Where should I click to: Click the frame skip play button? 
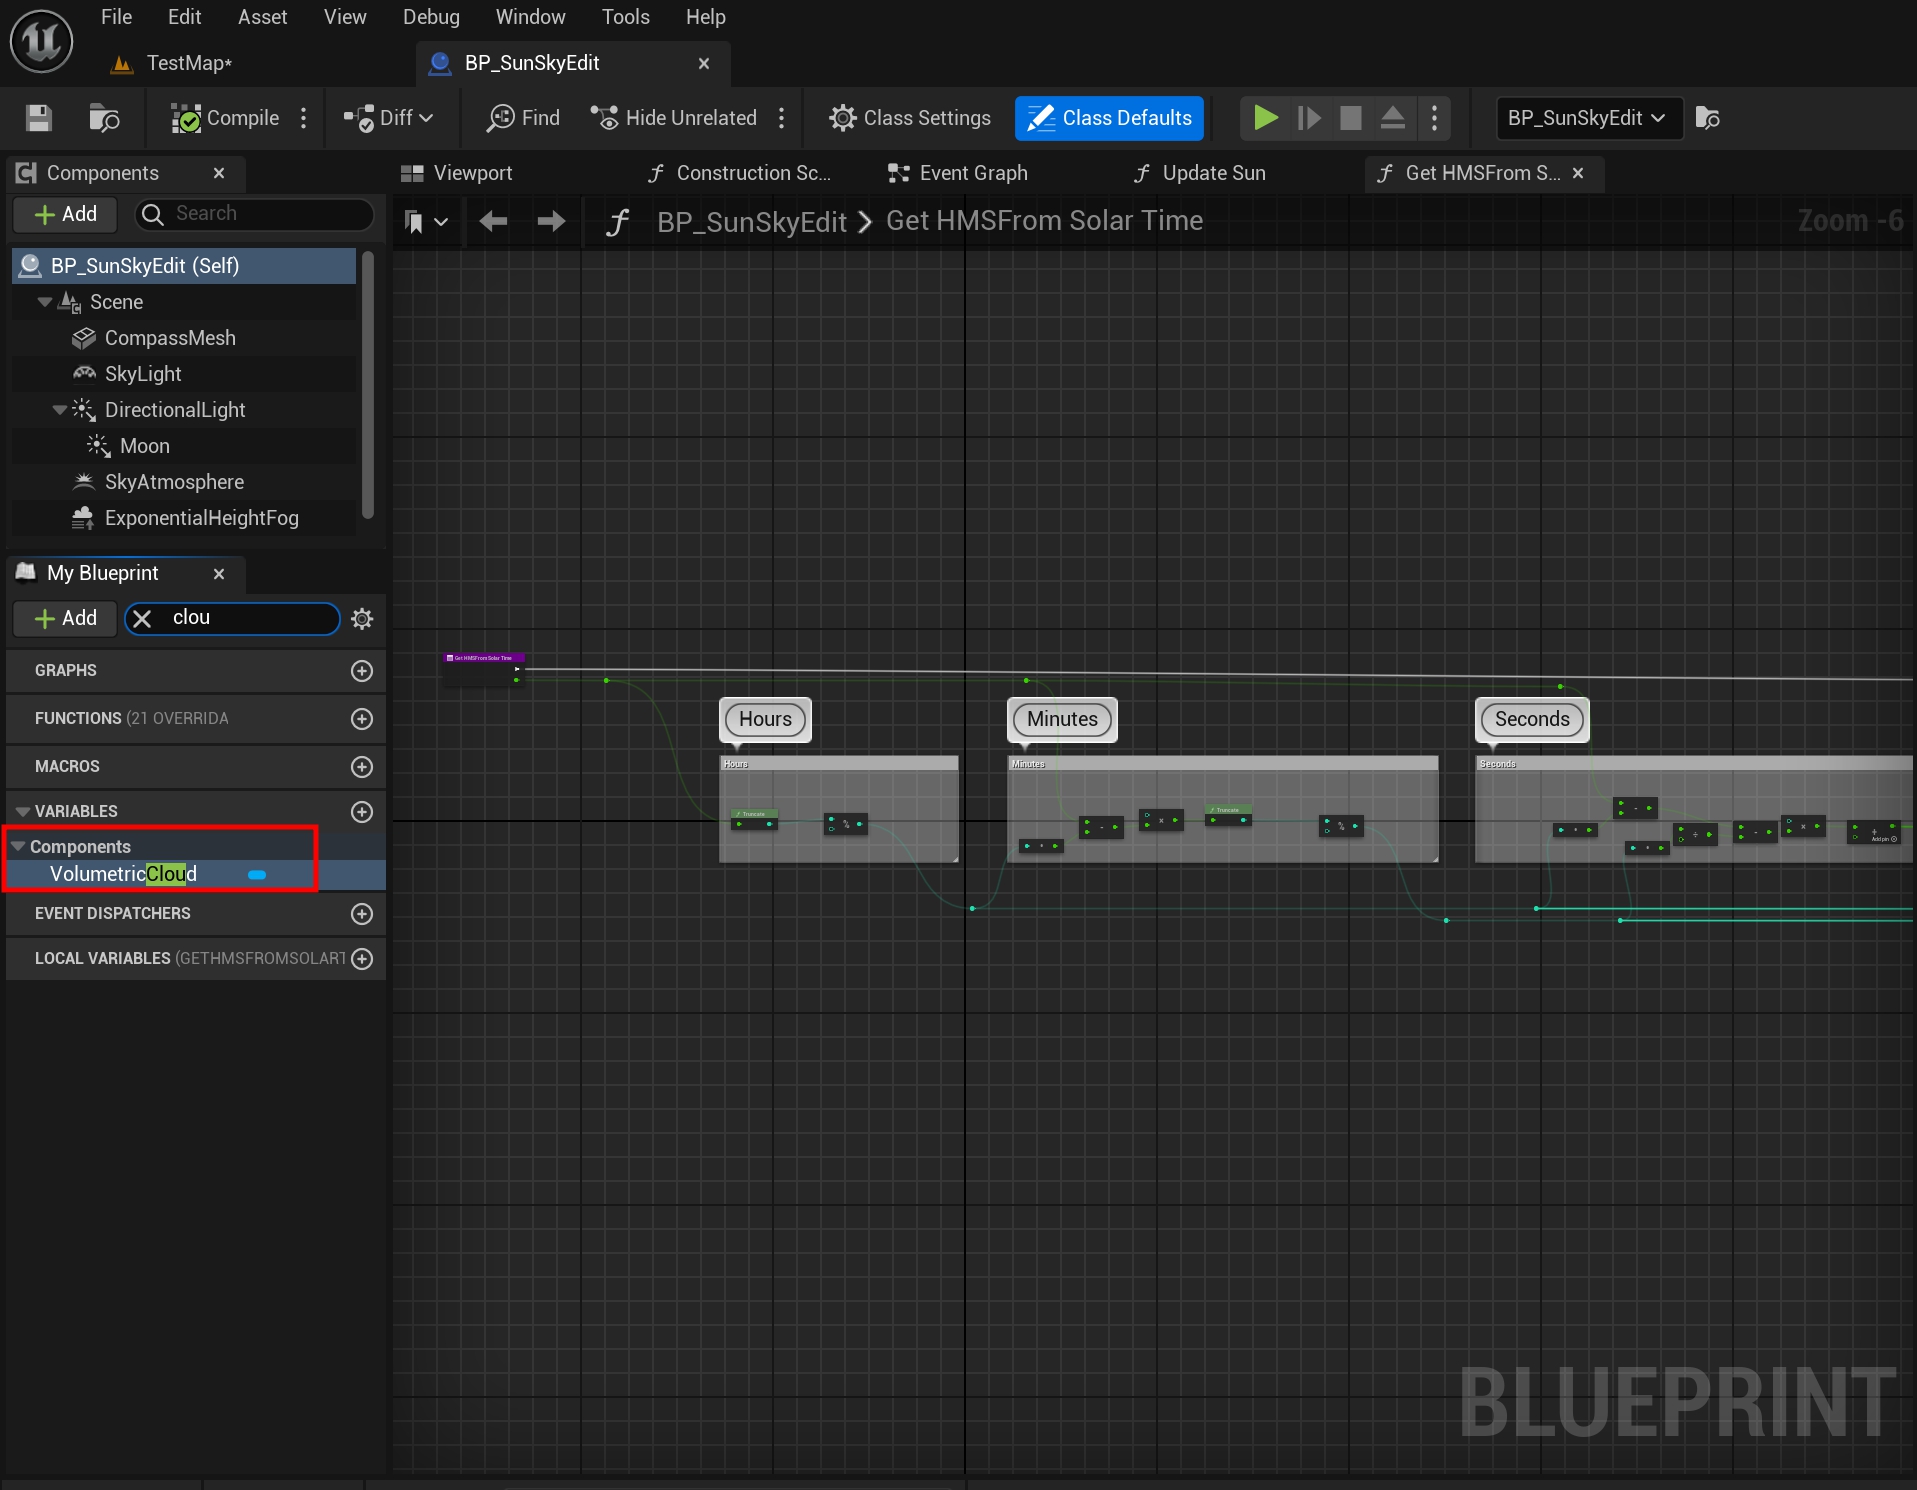pos(1308,118)
